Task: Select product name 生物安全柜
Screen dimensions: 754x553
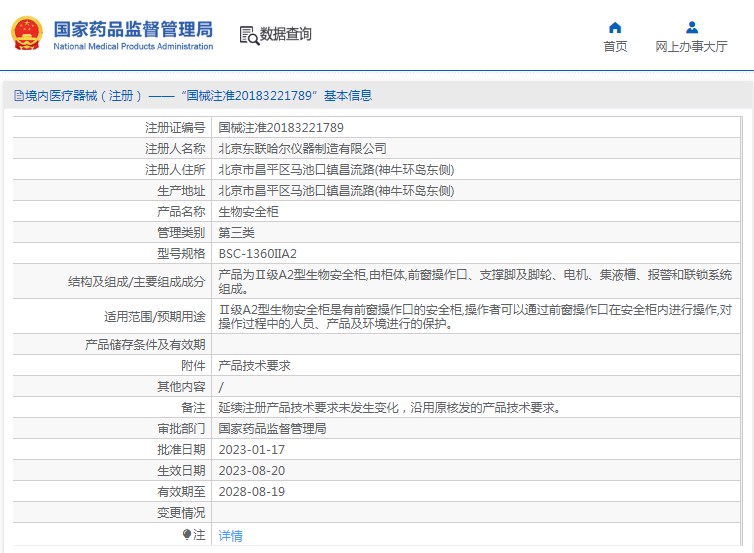Action: [248, 212]
